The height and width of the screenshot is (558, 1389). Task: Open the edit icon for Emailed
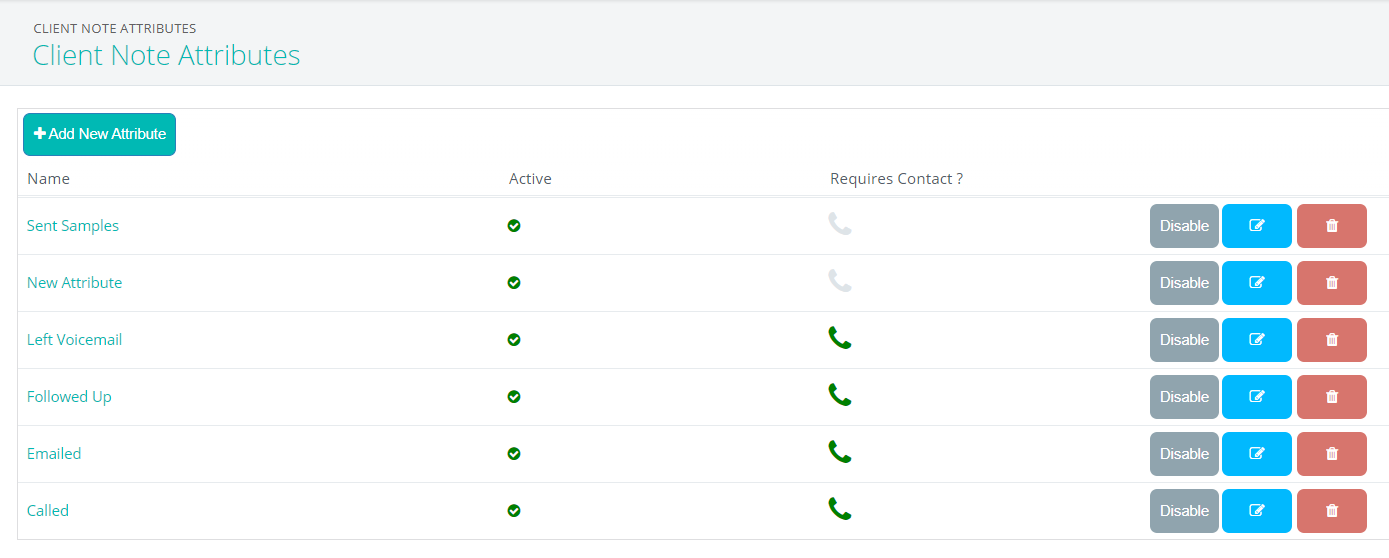[1257, 454]
